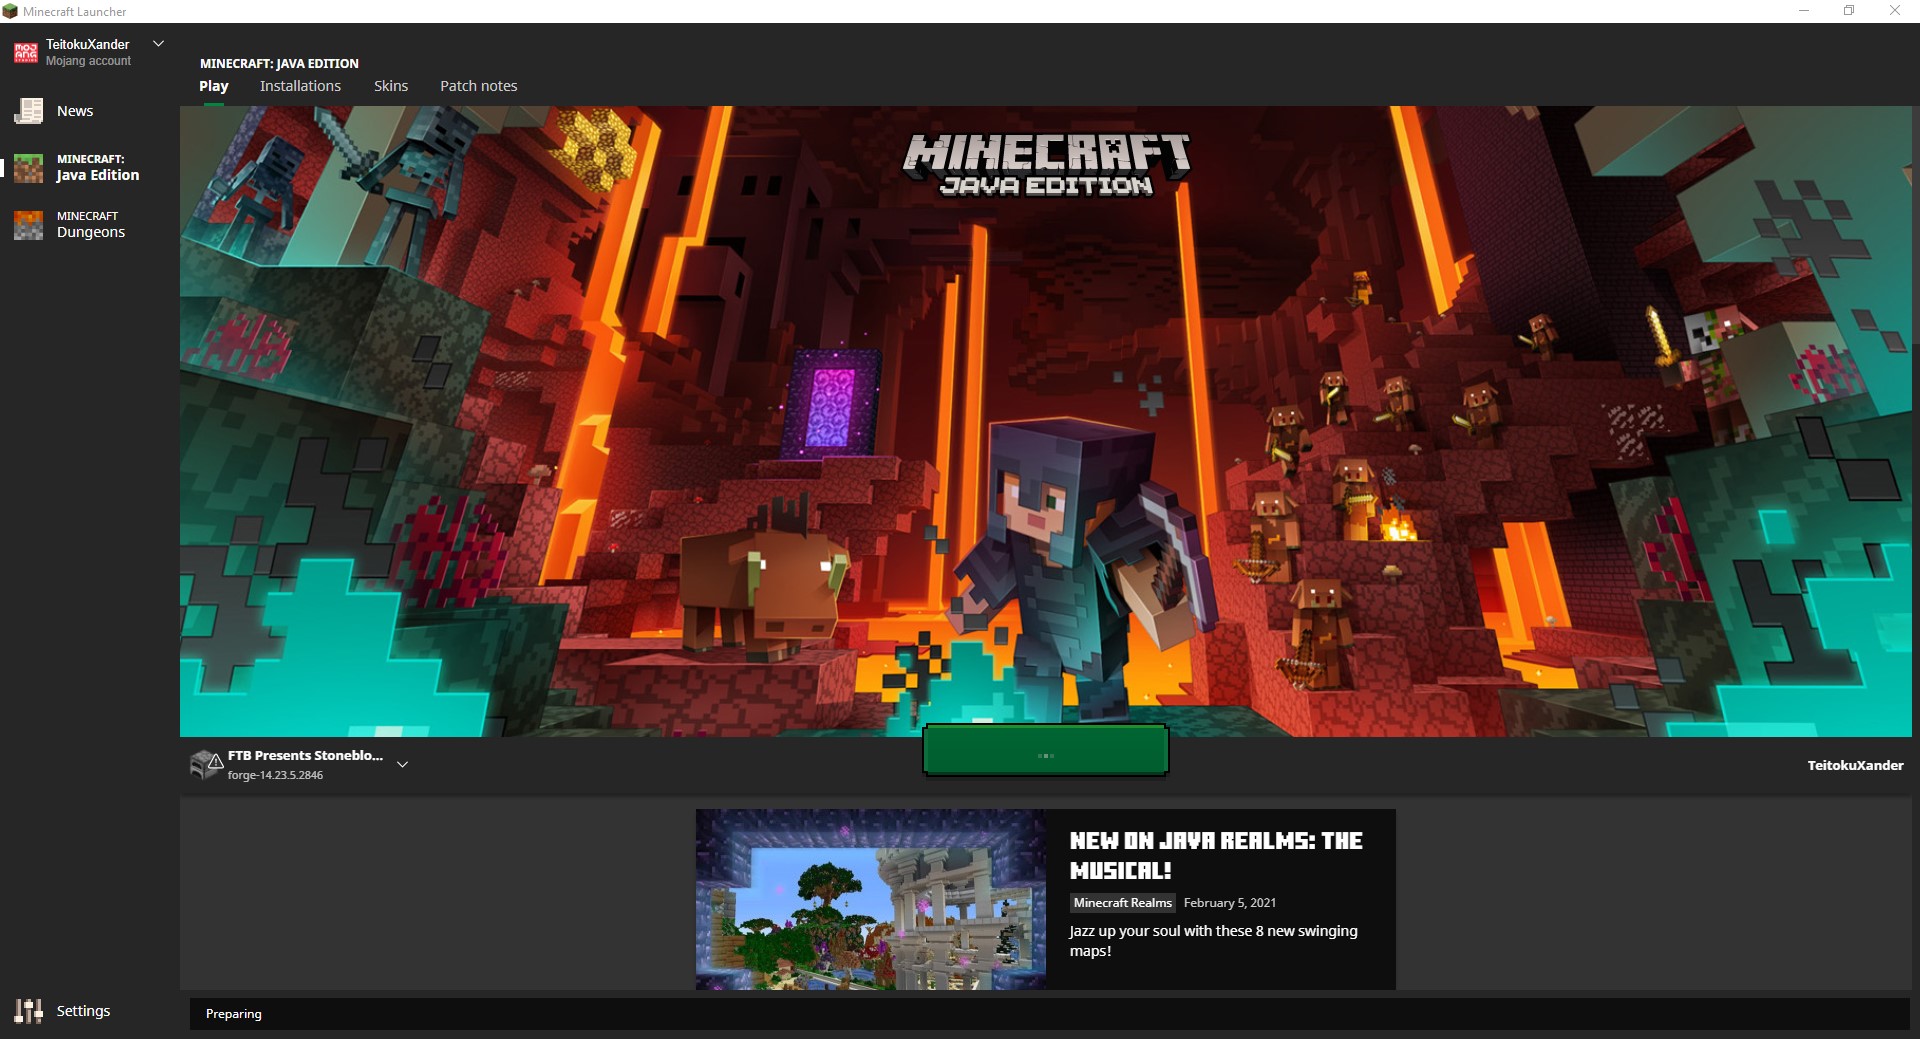Screen dimensions: 1920x1039
Task: Click the forge-14.23.5.2846 version label
Action: click(x=275, y=775)
